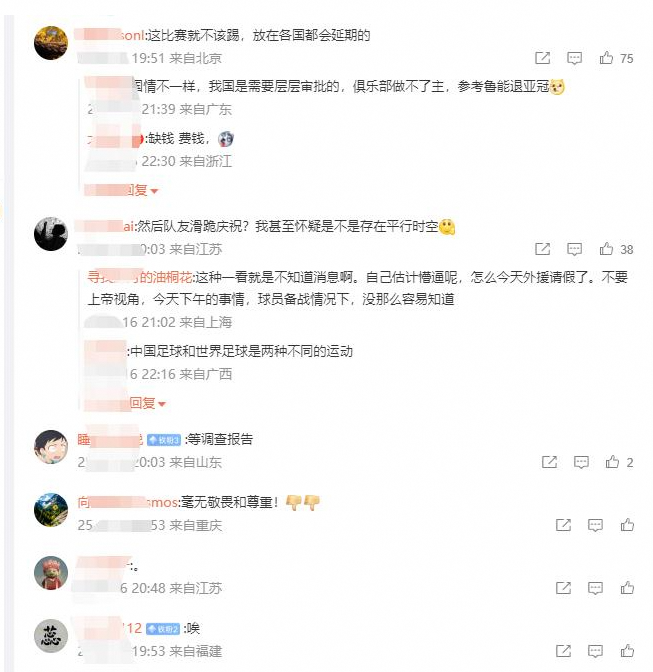The width and height of the screenshot is (653, 672).
Task: Open username ending in mos profile
Action: pyautogui.click(x=128, y=502)
